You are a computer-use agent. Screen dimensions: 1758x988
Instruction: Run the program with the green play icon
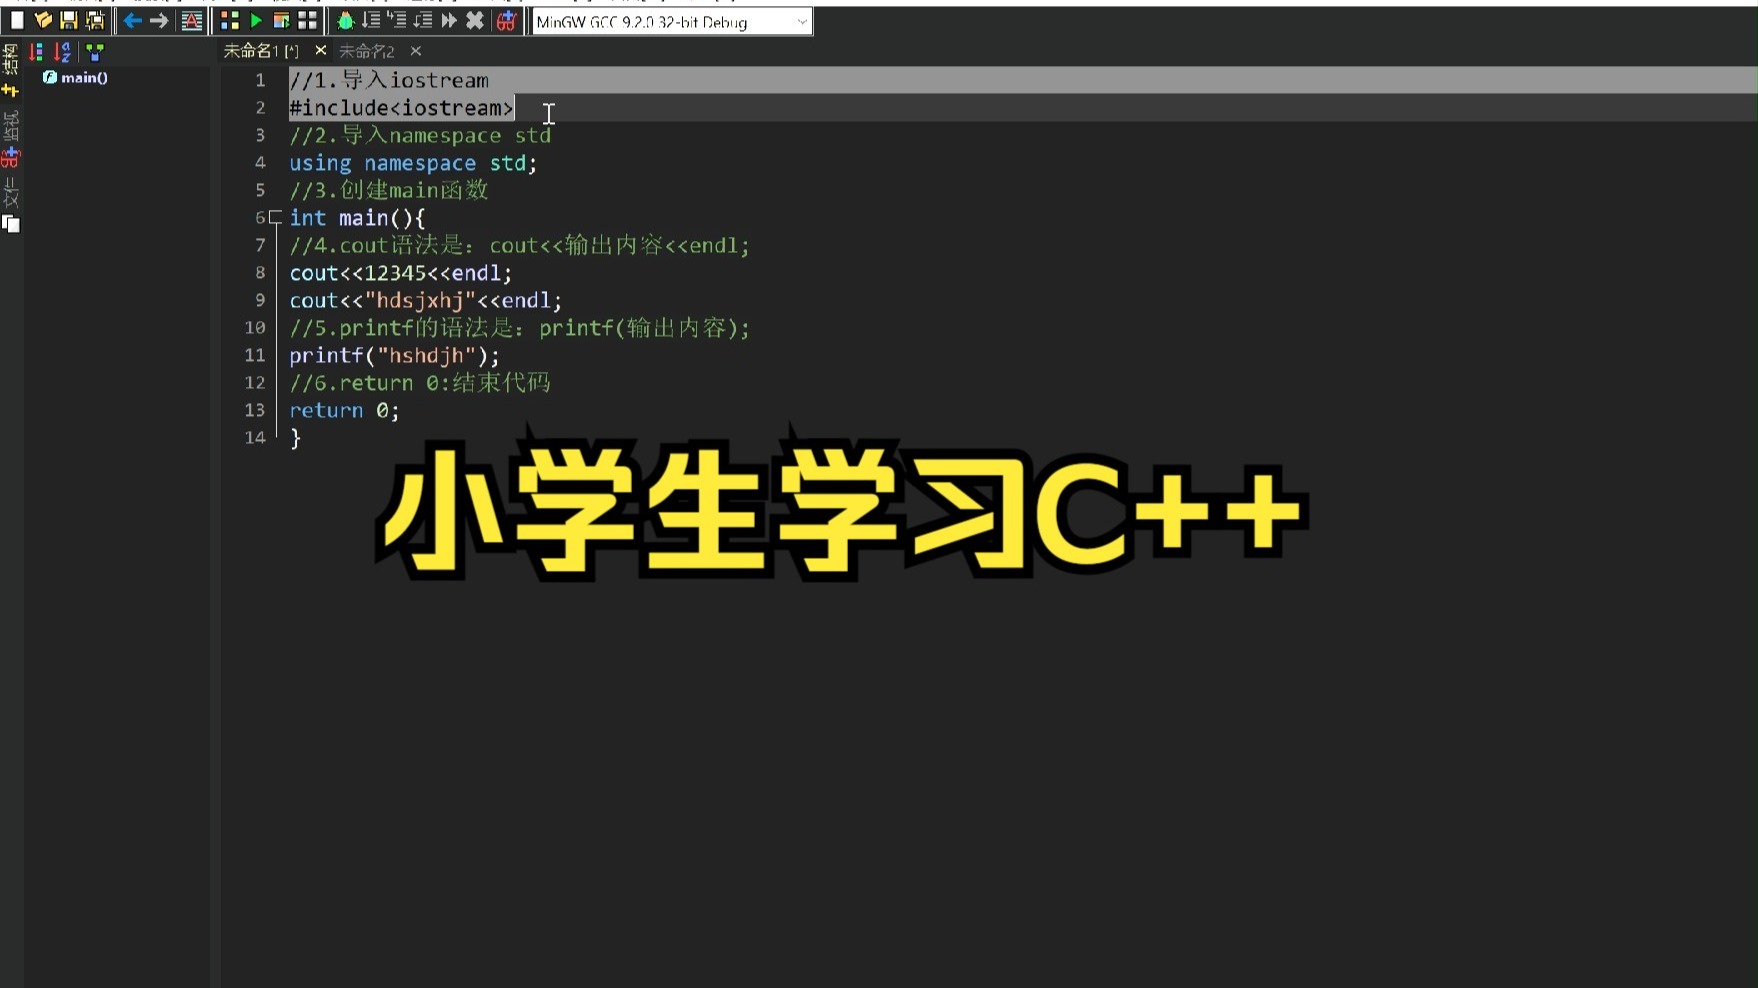pyautogui.click(x=256, y=20)
